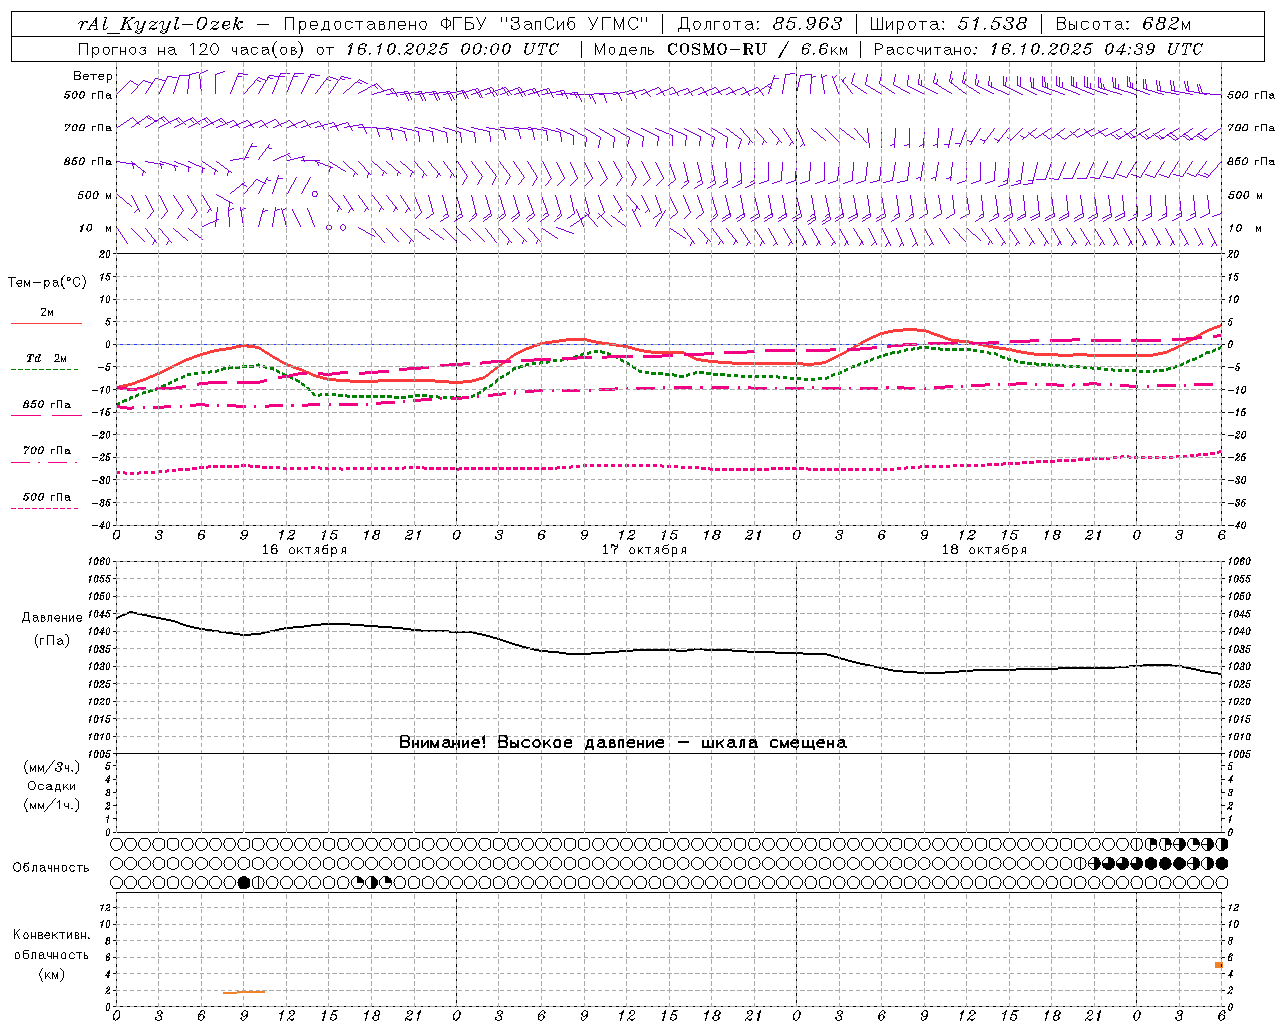The height and width of the screenshot is (1024, 1280).
Task: Click the Рассчитано: 16.10.2025 04:39 UTC text
Action: [x=1038, y=49]
